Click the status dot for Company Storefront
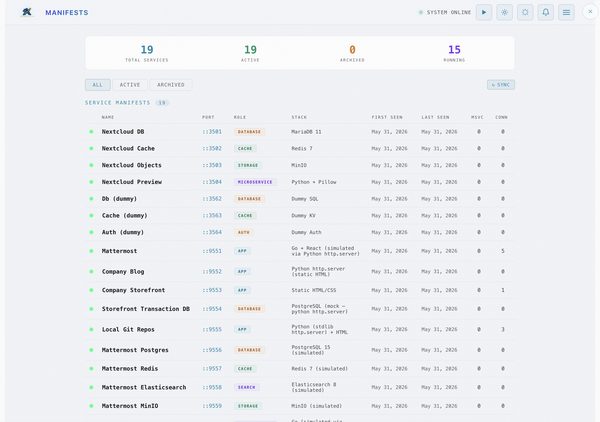This screenshot has height=422, width=600. pyautogui.click(x=91, y=290)
